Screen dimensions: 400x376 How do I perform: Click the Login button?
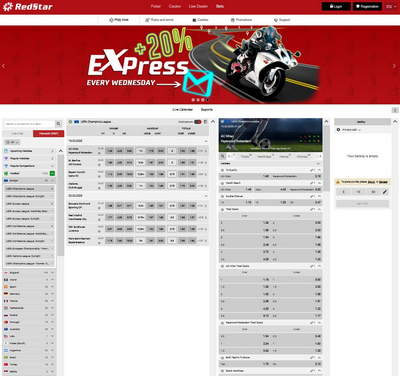point(336,6)
